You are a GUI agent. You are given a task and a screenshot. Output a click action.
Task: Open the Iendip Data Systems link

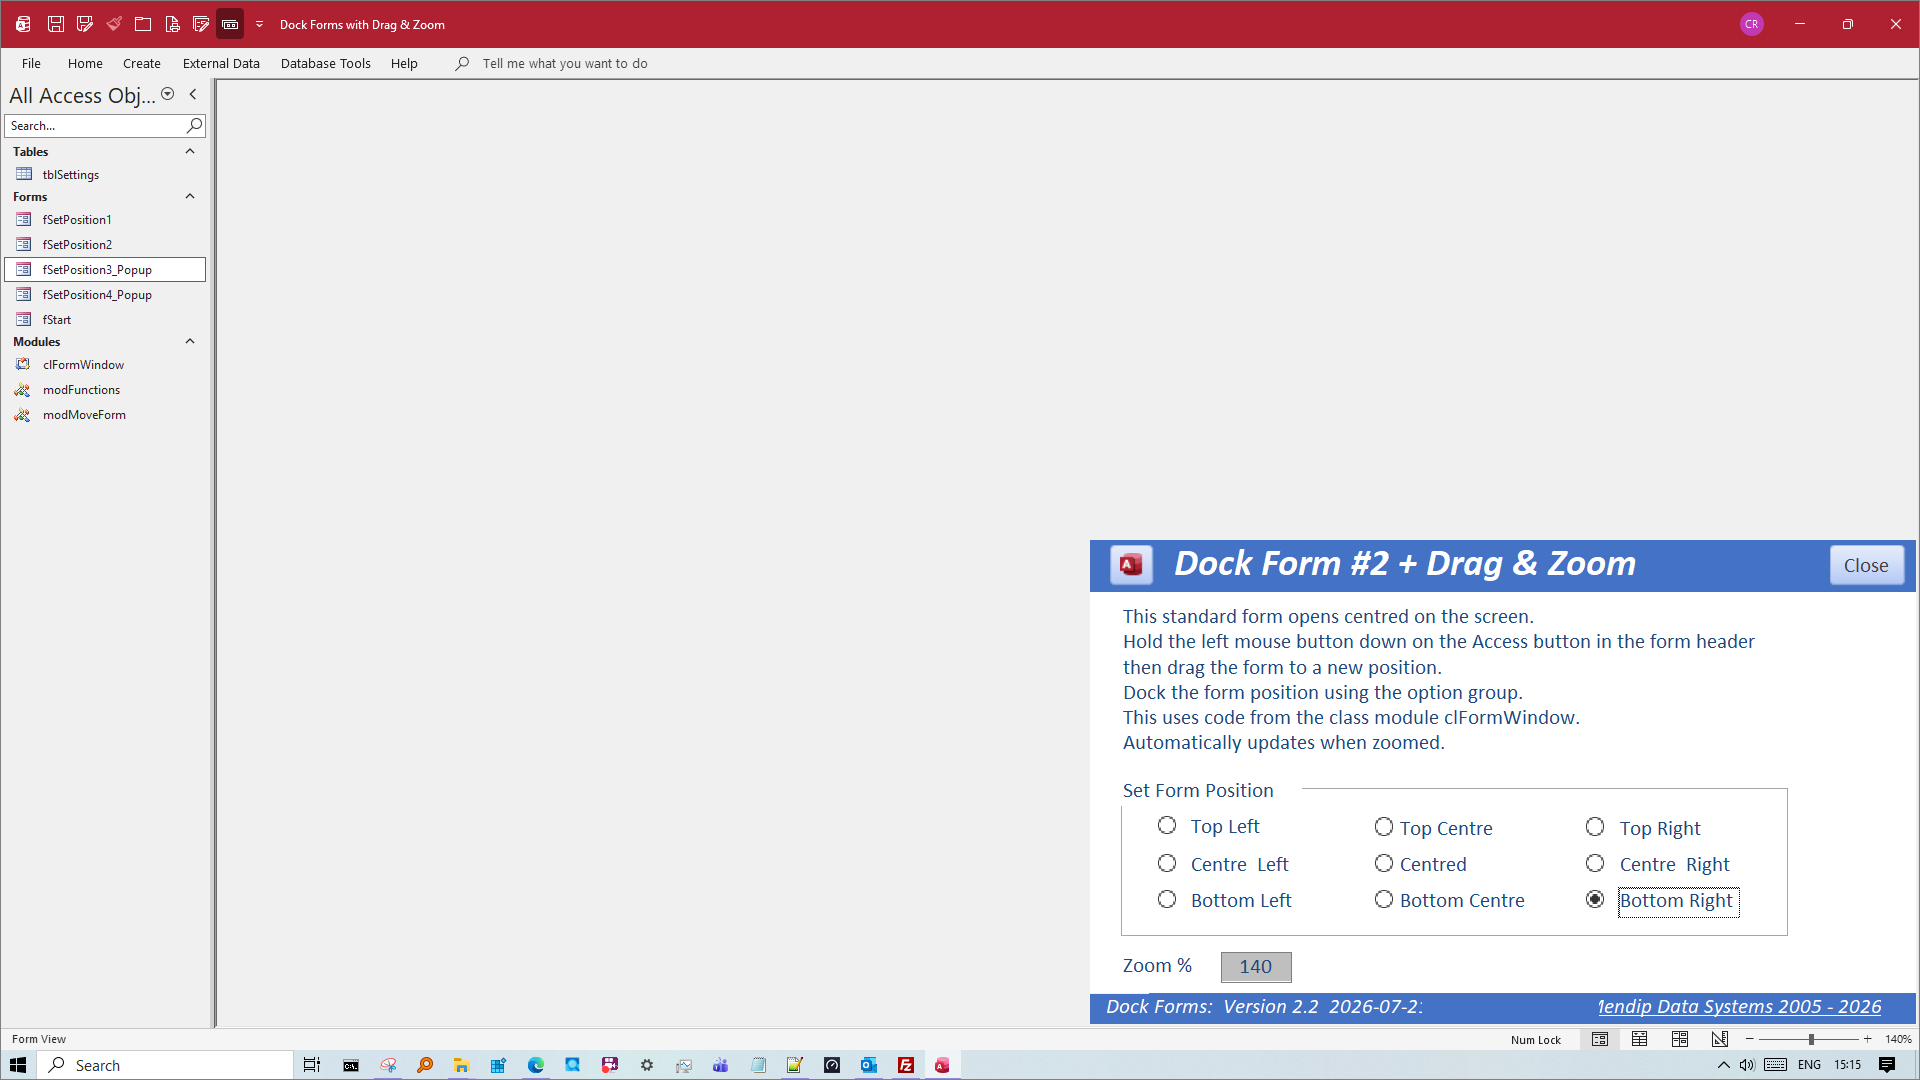pyautogui.click(x=1739, y=1006)
